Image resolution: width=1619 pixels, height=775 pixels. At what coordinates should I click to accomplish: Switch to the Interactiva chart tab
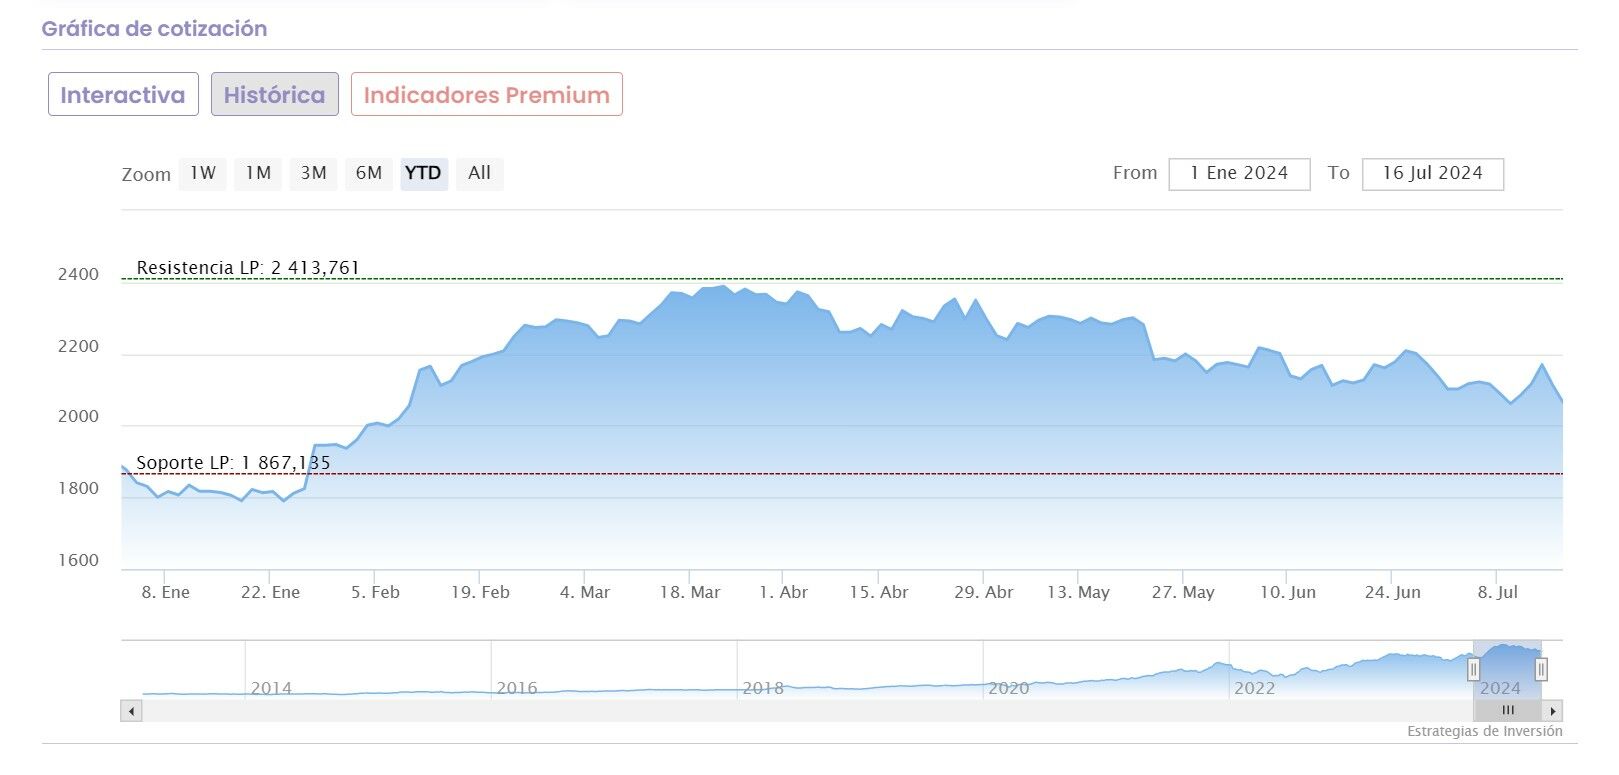point(123,95)
